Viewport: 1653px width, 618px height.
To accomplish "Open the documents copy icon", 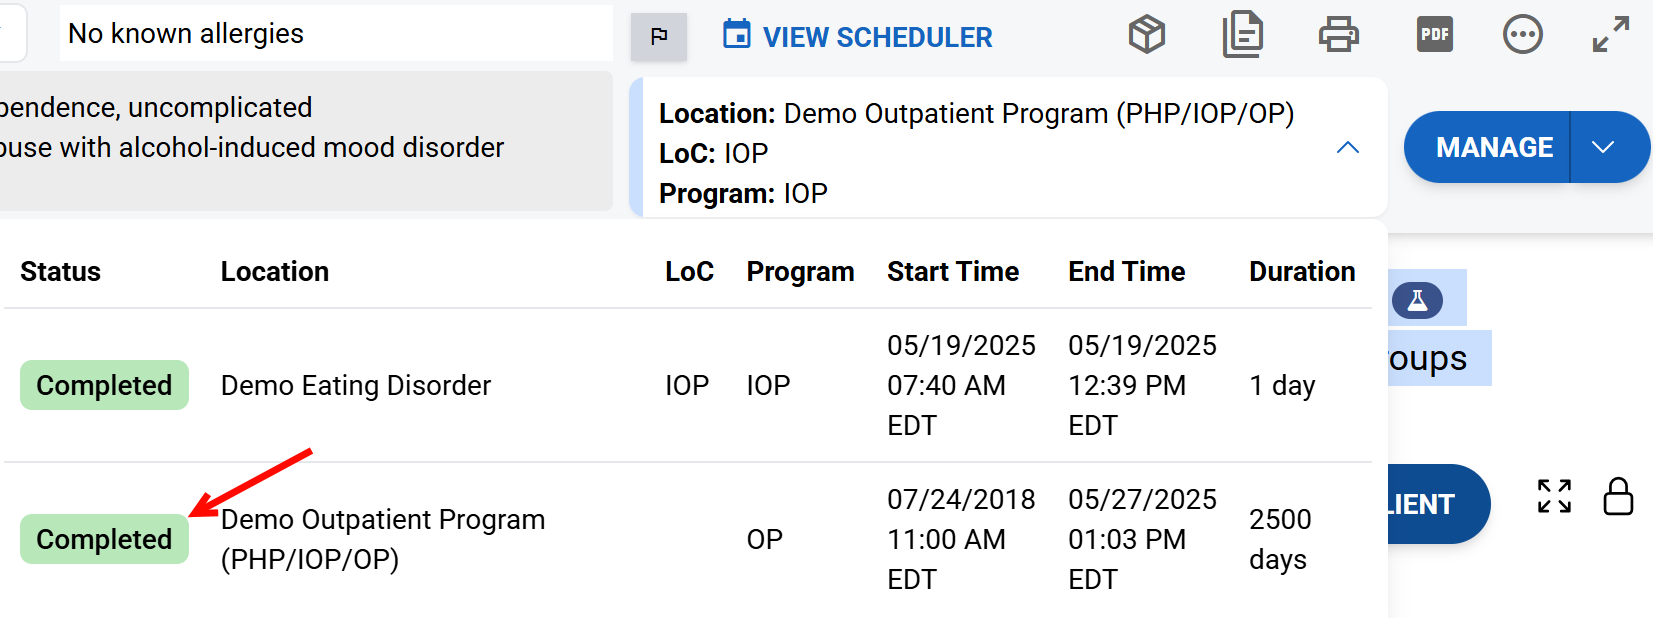I will coord(1243,35).
